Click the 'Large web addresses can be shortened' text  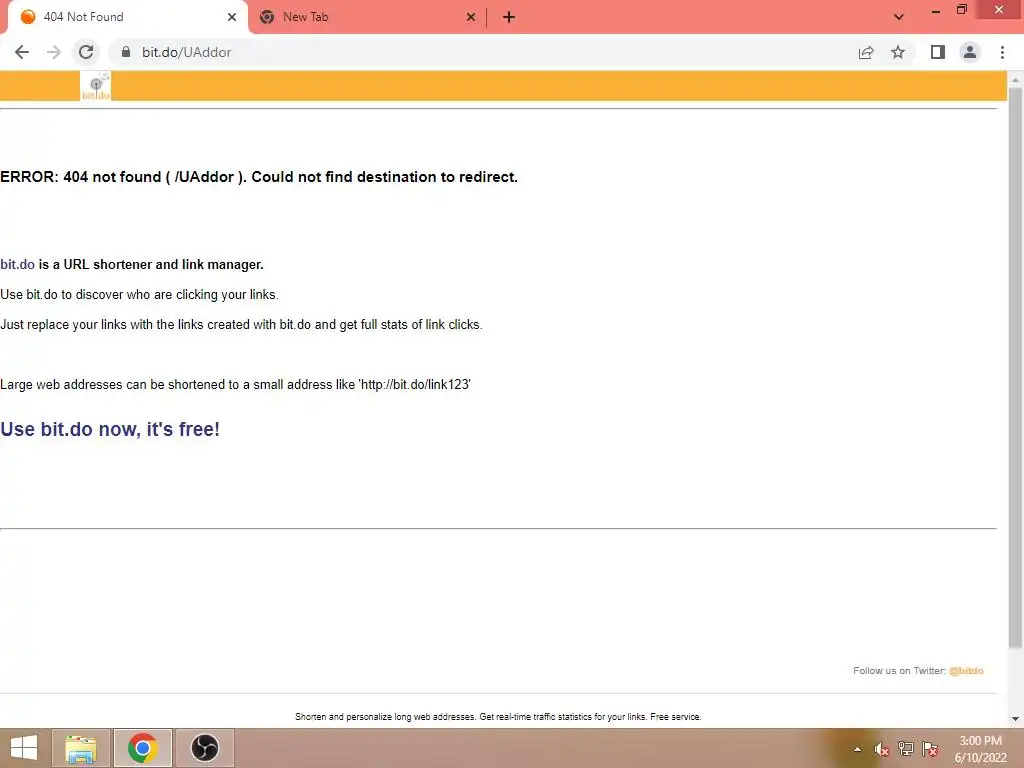(x=235, y=385)
